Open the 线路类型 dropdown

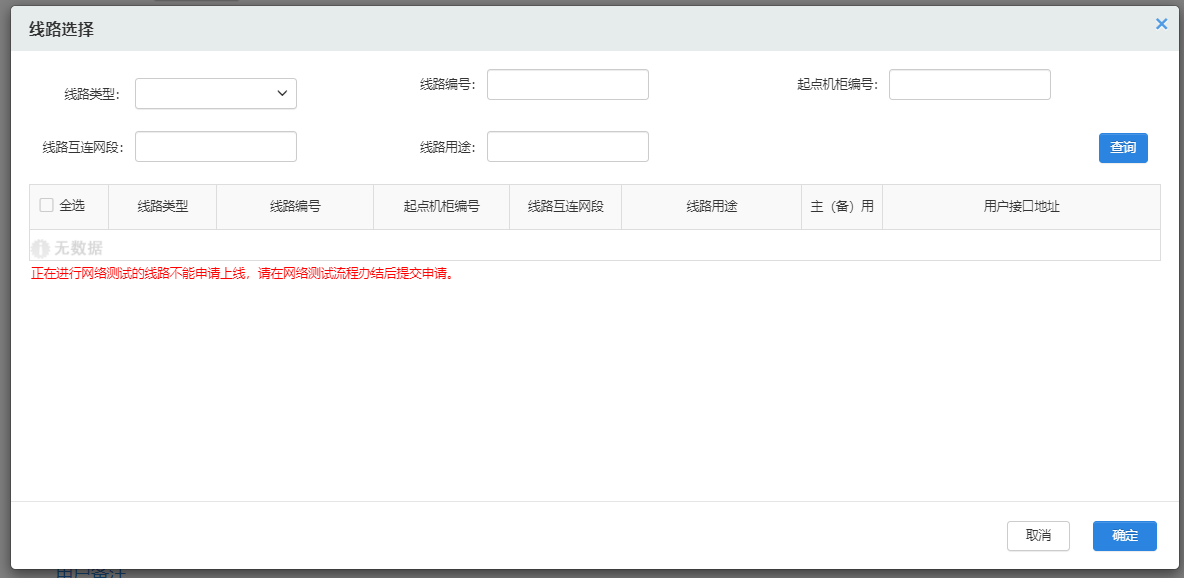(x=216, y=94)
